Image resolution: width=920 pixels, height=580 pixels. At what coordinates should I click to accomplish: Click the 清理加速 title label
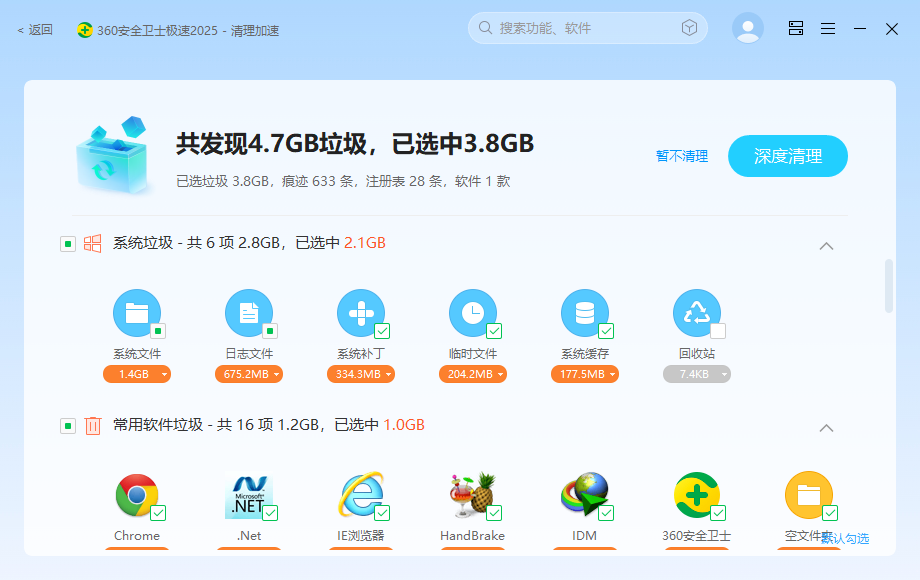(x=254, y=30)
